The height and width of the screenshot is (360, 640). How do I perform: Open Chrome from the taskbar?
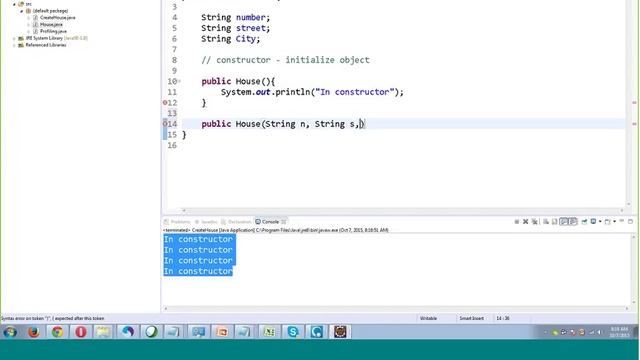[57, 332]
